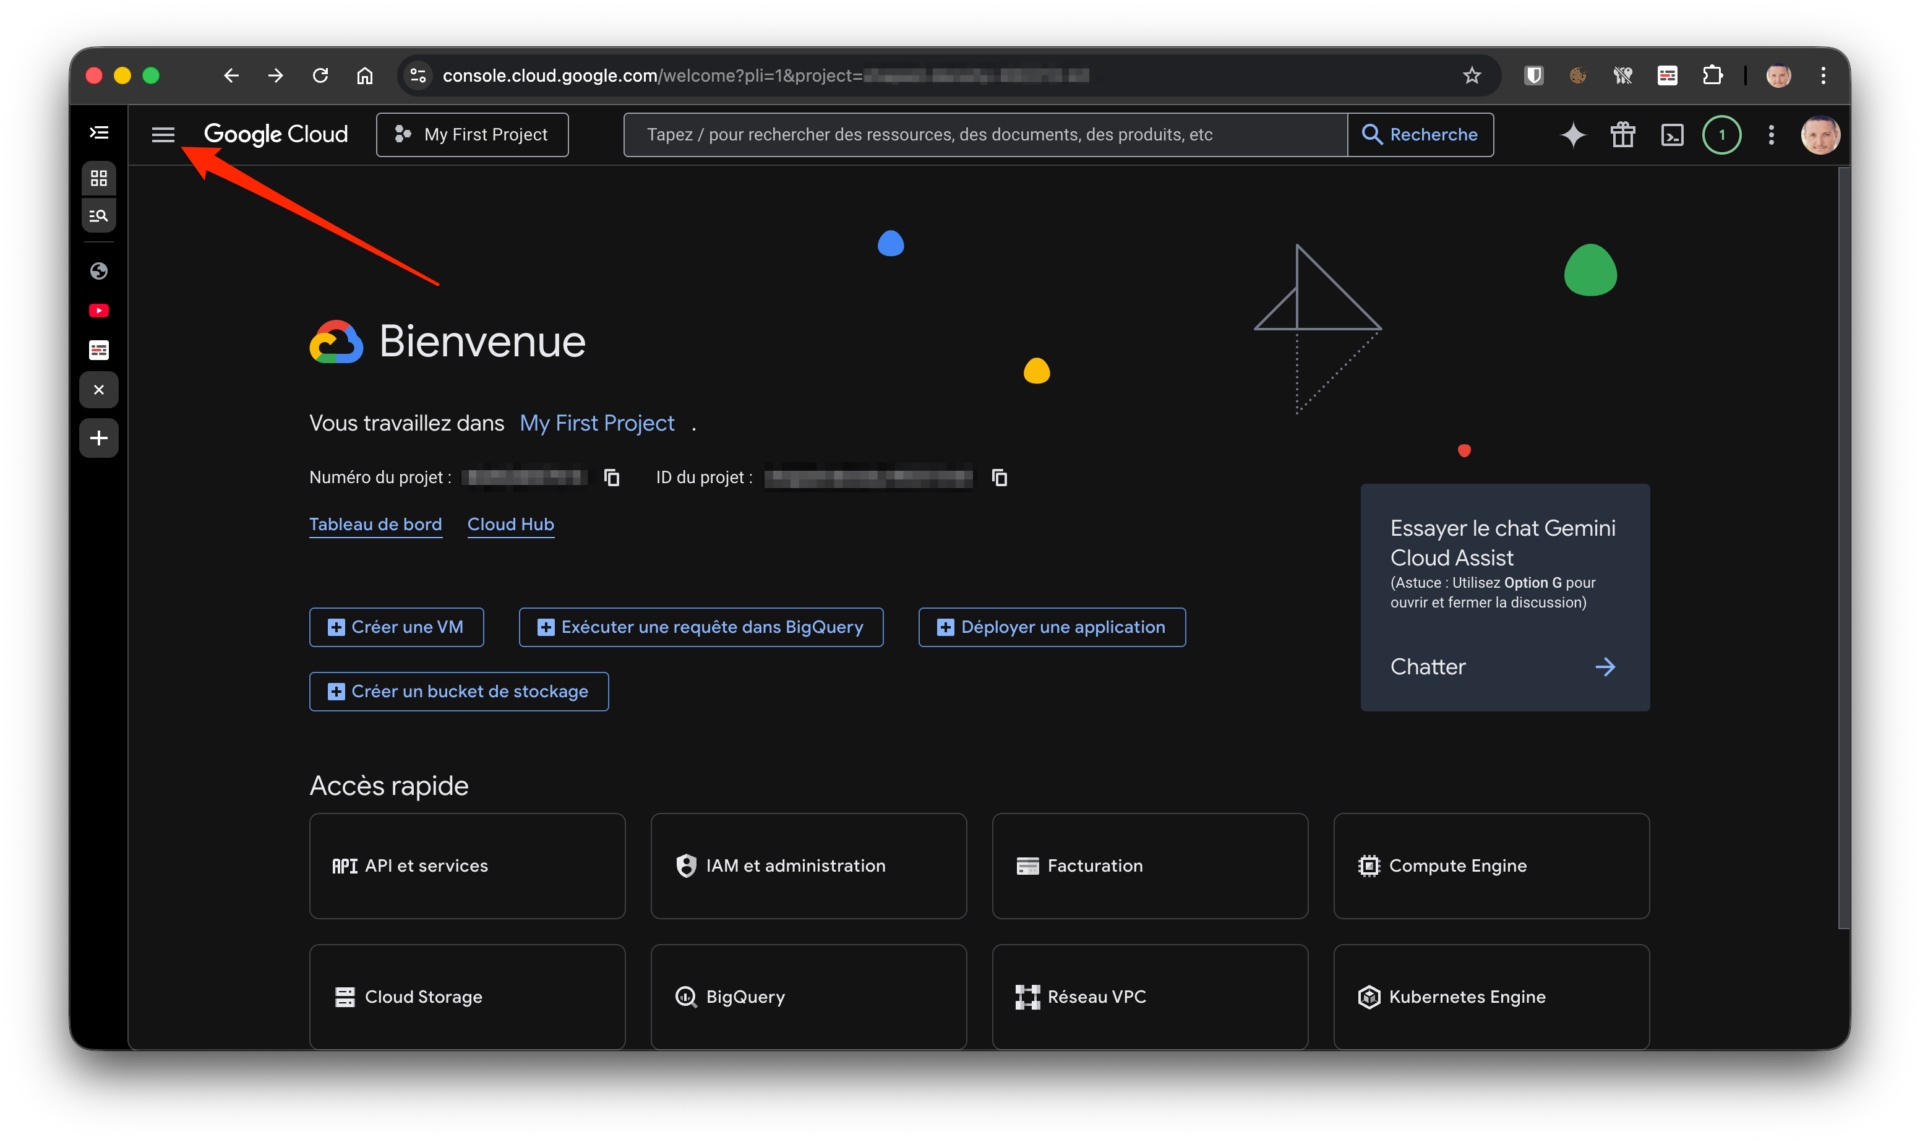Click Créer un bucket de stockage
This screenshot has width=1920, height=1142.
click(459, 691)
